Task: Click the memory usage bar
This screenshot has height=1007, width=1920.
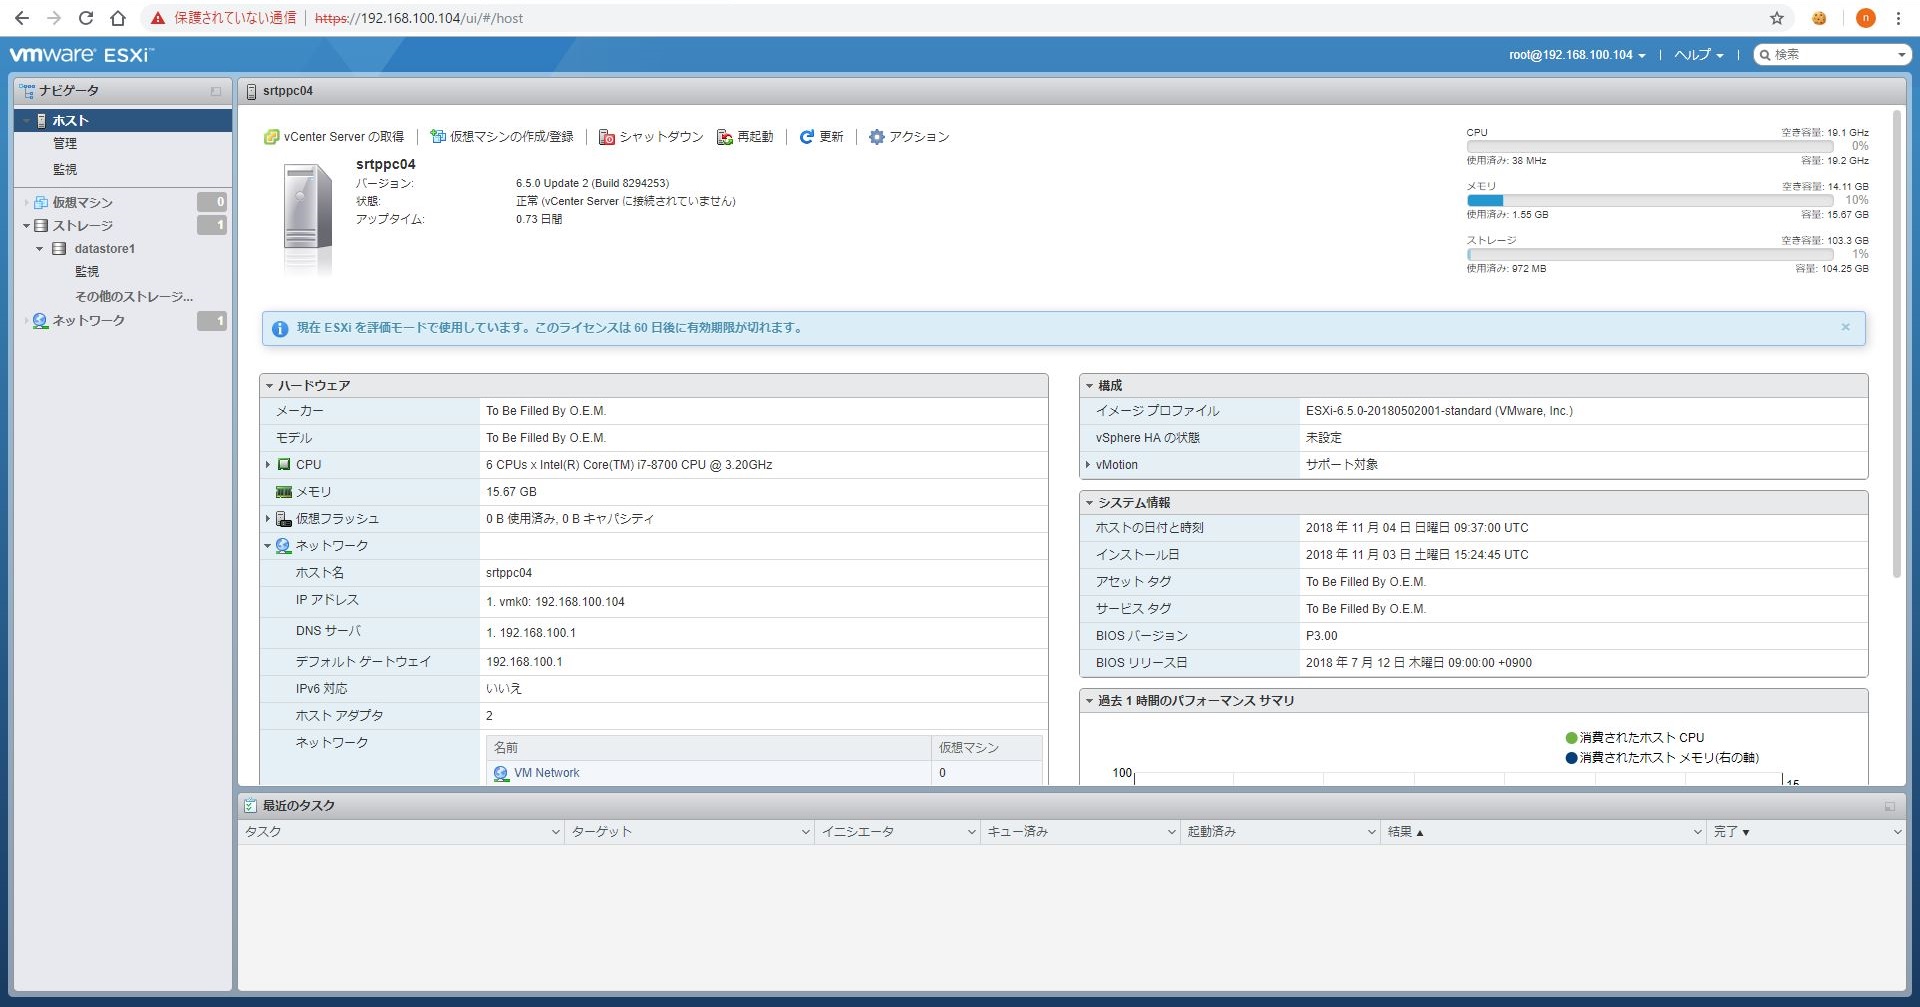Action: tap(1650, 201)
